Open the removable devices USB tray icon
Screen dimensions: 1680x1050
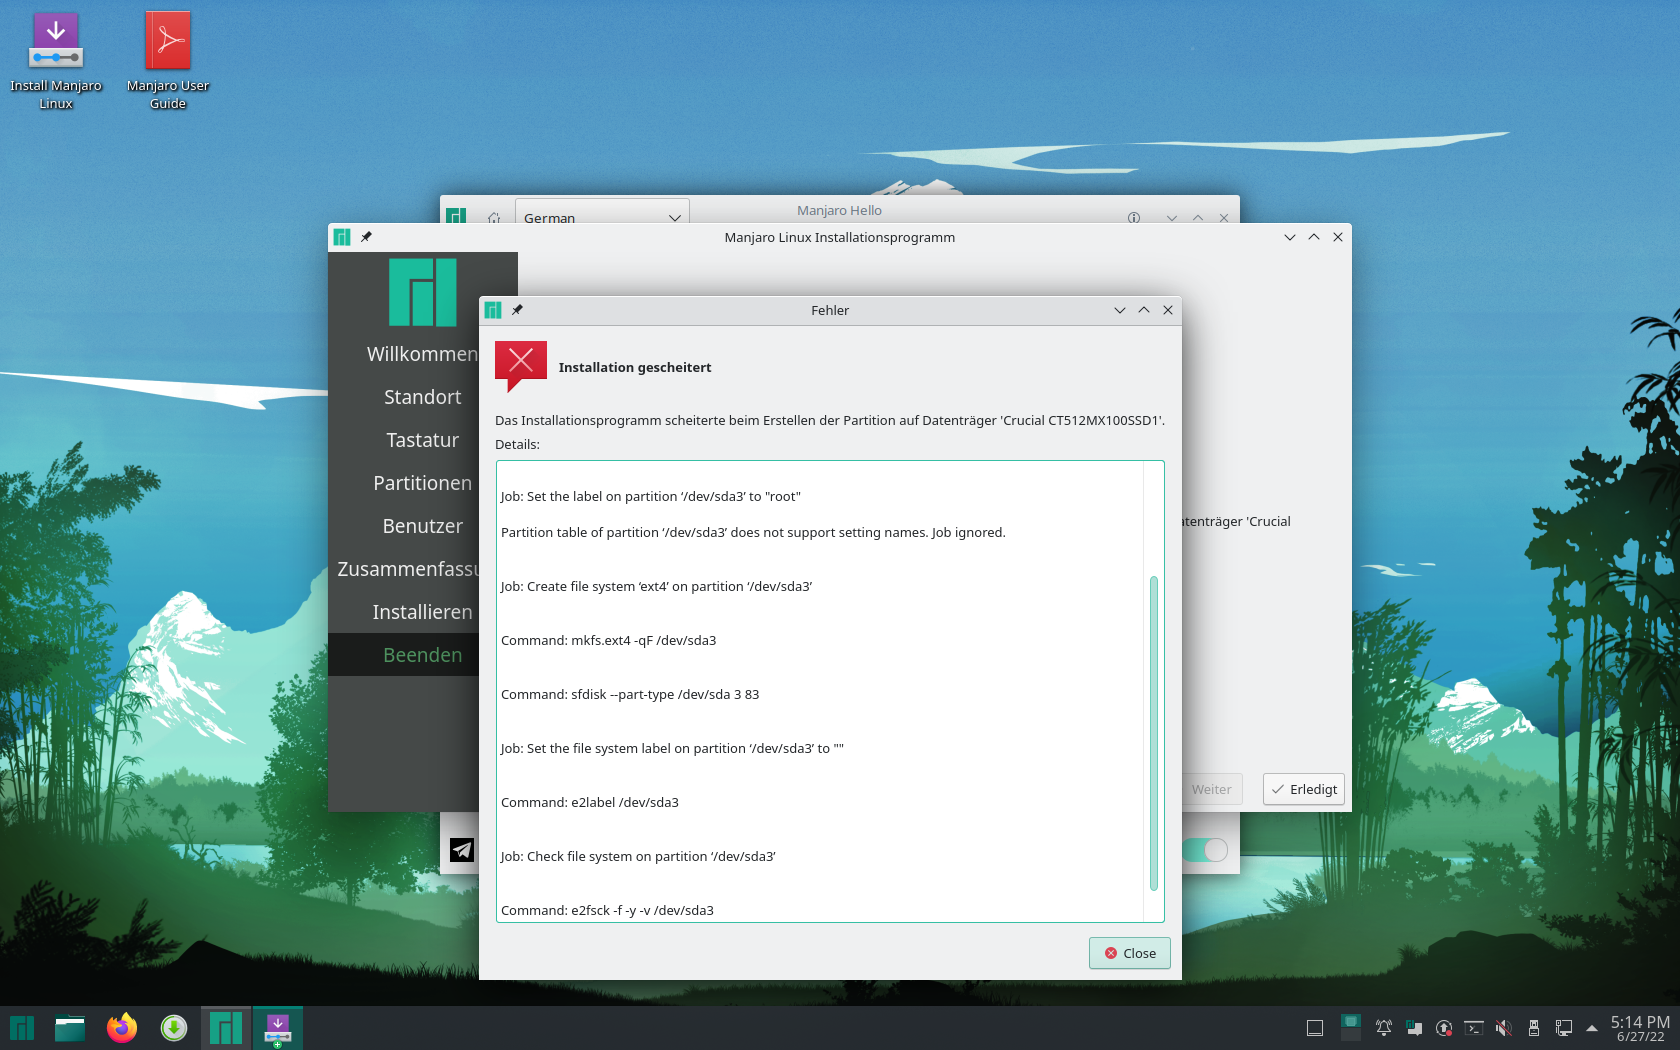(1534, 1028)
